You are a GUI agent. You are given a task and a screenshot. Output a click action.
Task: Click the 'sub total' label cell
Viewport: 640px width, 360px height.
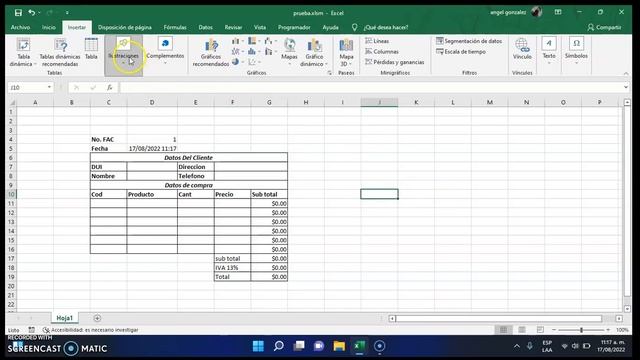coord(232,258)
